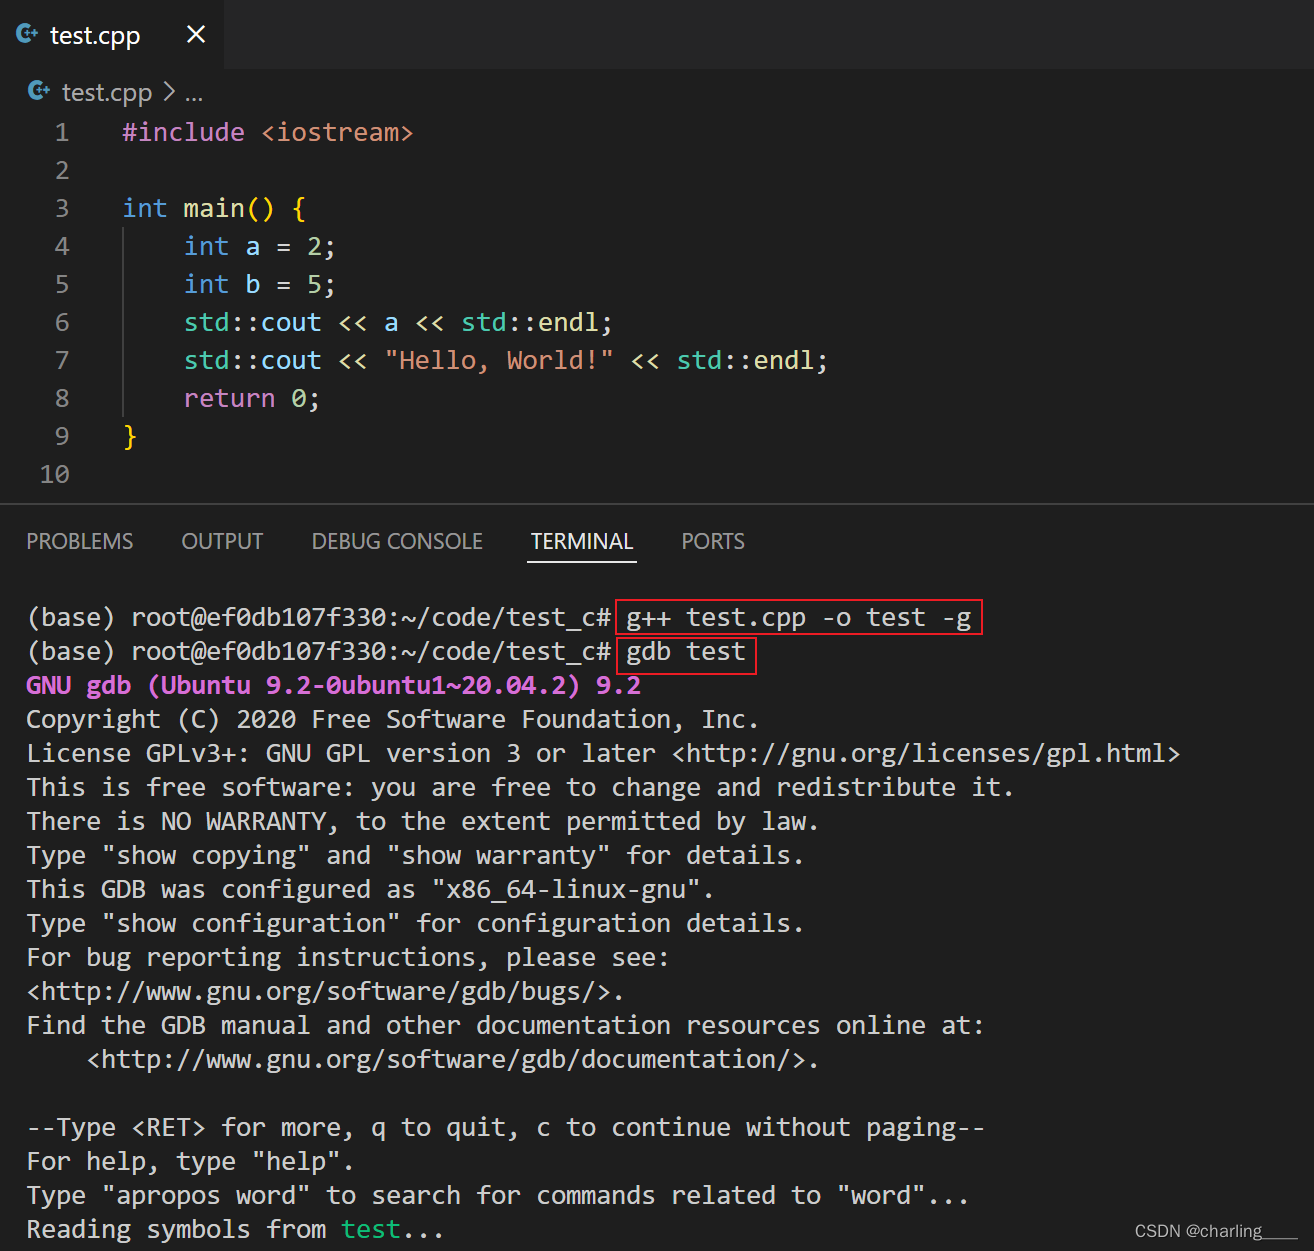Click the 'There is NO WARRANTY' terminal line

(423, 821)
